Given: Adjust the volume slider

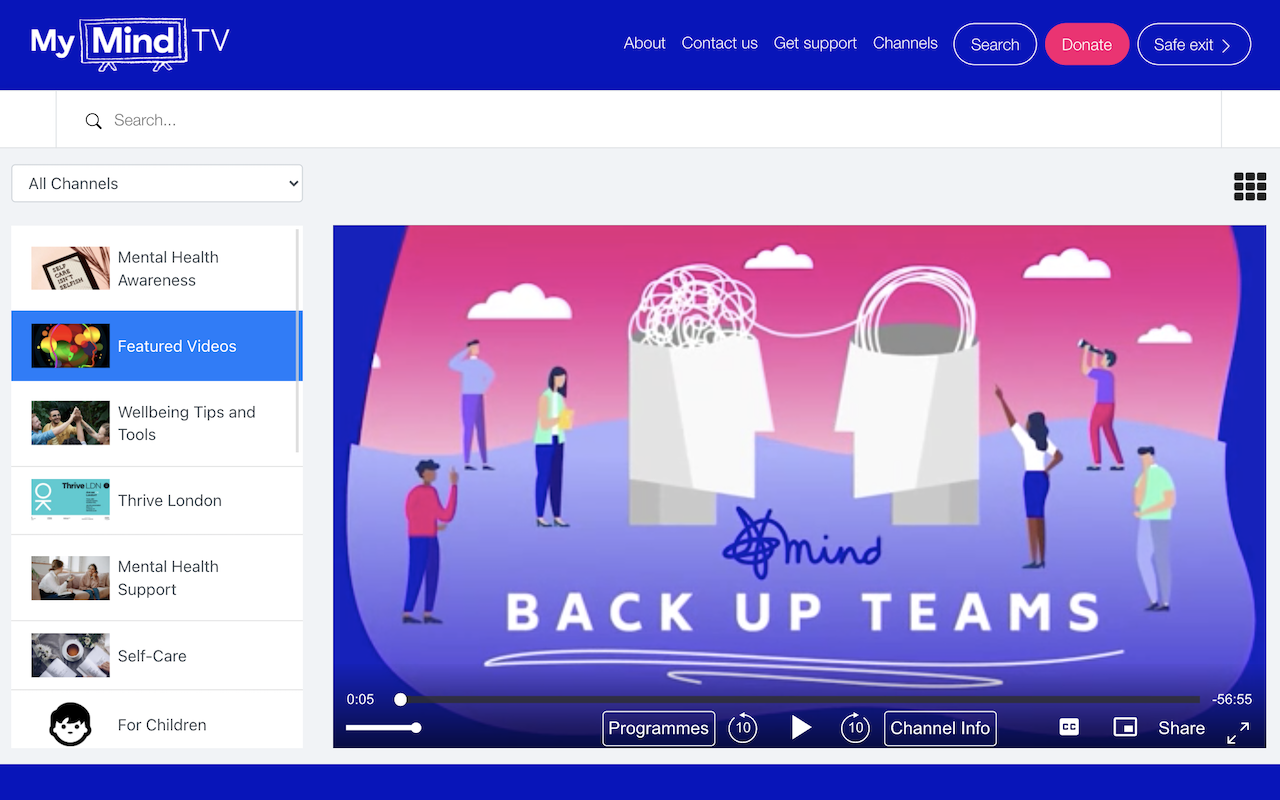Looking at the screenshot, I should 382,728.
